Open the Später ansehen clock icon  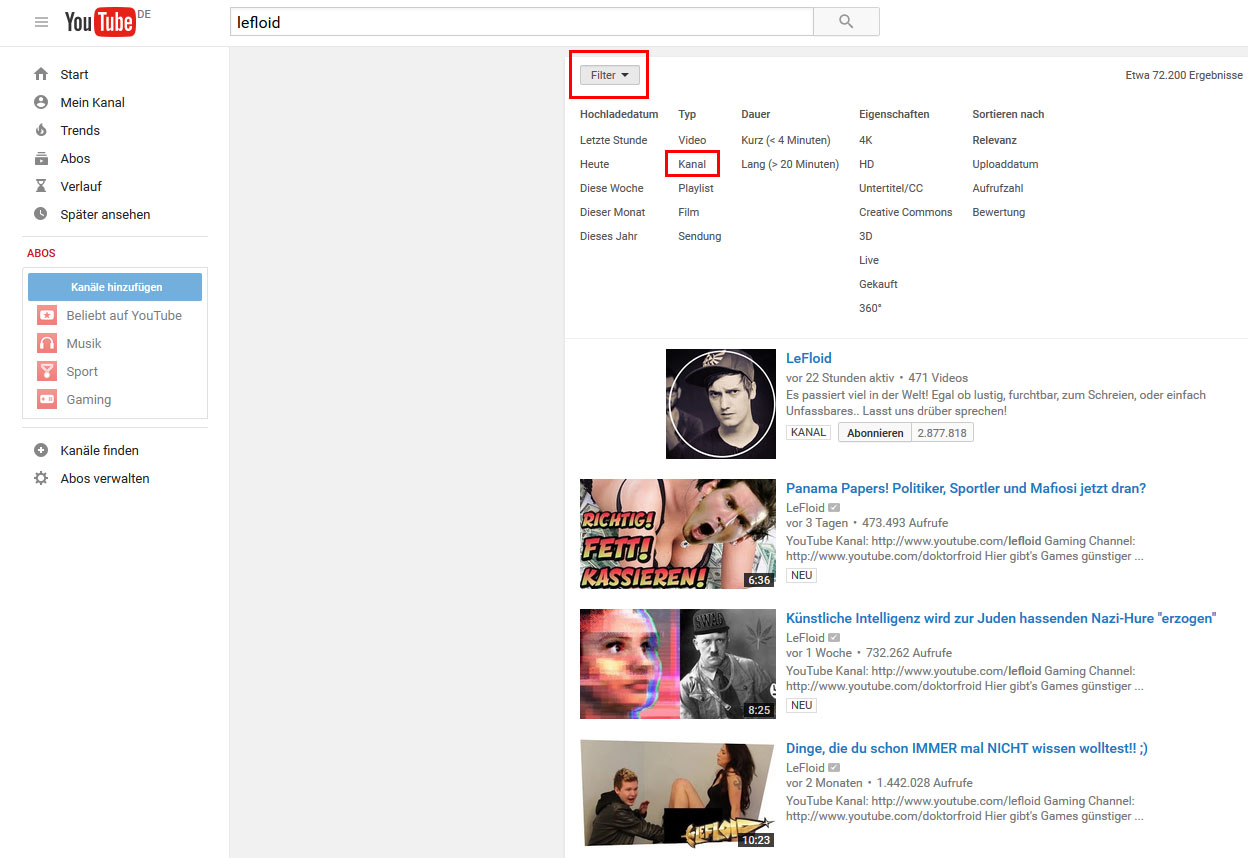41,214
